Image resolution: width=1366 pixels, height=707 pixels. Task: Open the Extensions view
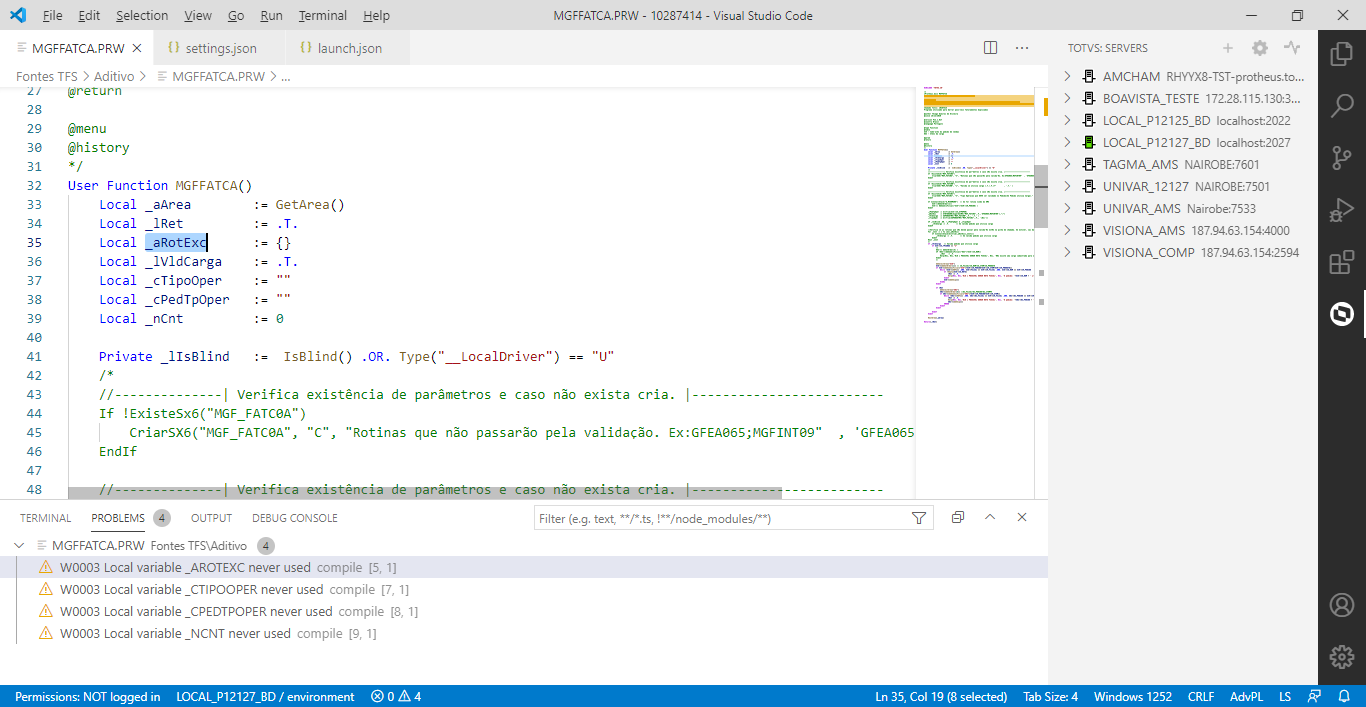(1341, 263)
